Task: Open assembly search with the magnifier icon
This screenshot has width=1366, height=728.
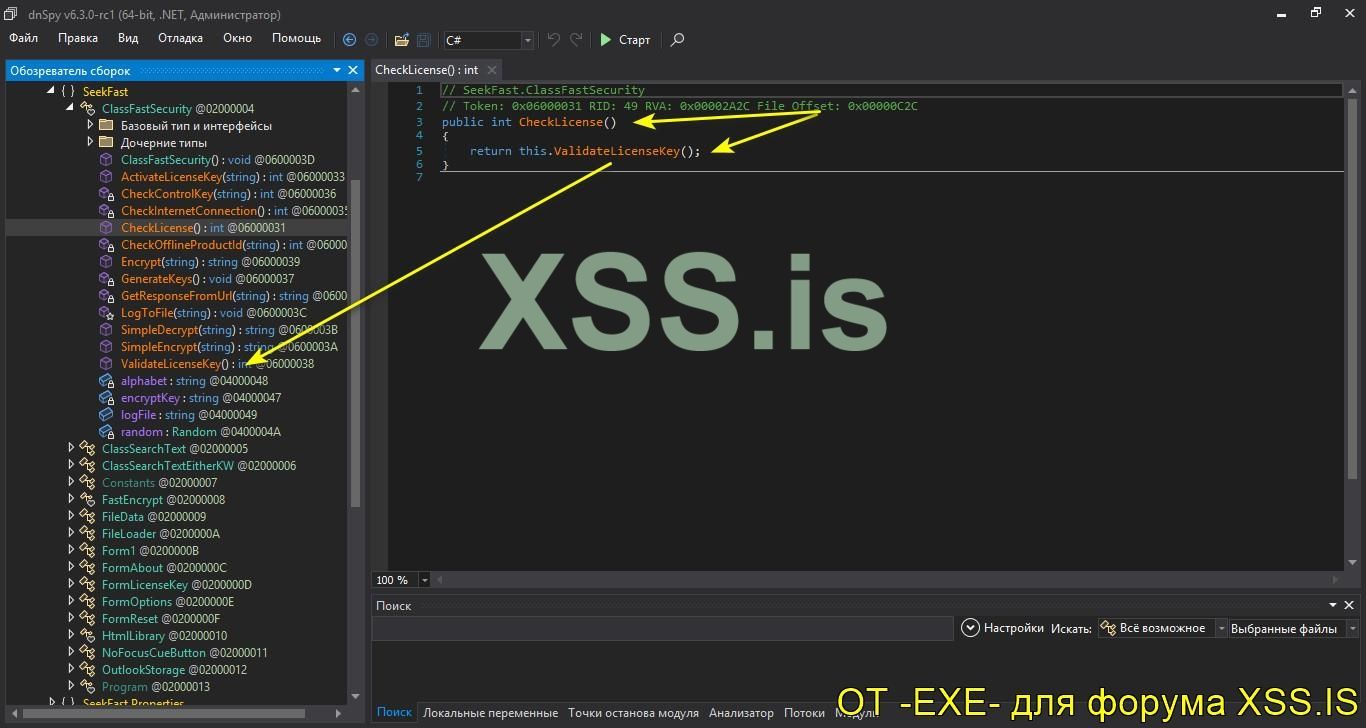Action: [677, 40]
